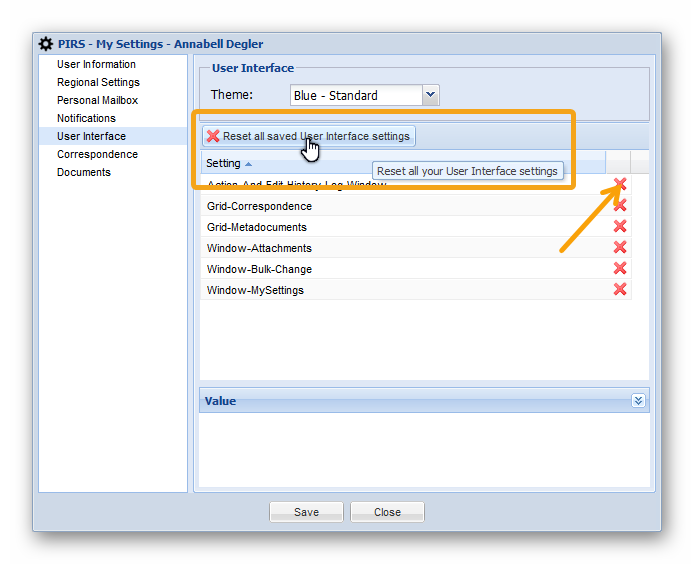Screen dimensions: 694x564
Task: Open Notifications settings page
Action: (x=86, y=118)
